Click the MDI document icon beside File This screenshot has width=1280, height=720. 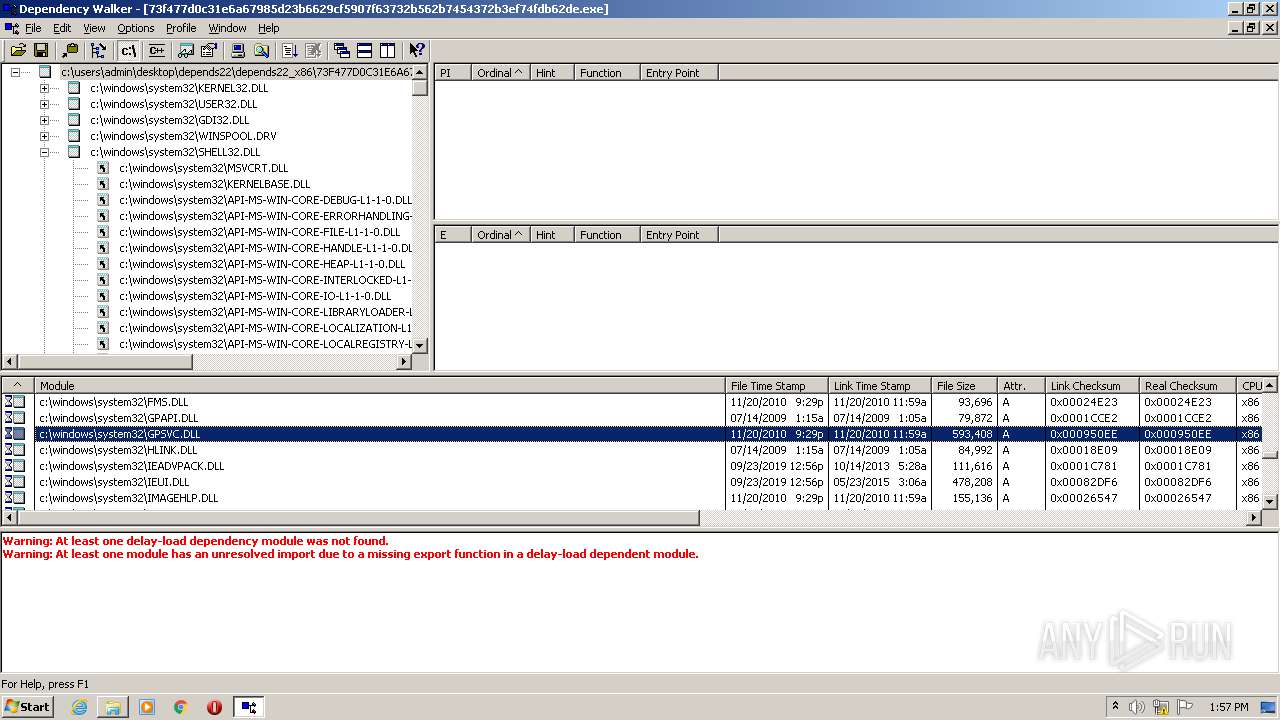pyautogui.click(x=11, y=28)
